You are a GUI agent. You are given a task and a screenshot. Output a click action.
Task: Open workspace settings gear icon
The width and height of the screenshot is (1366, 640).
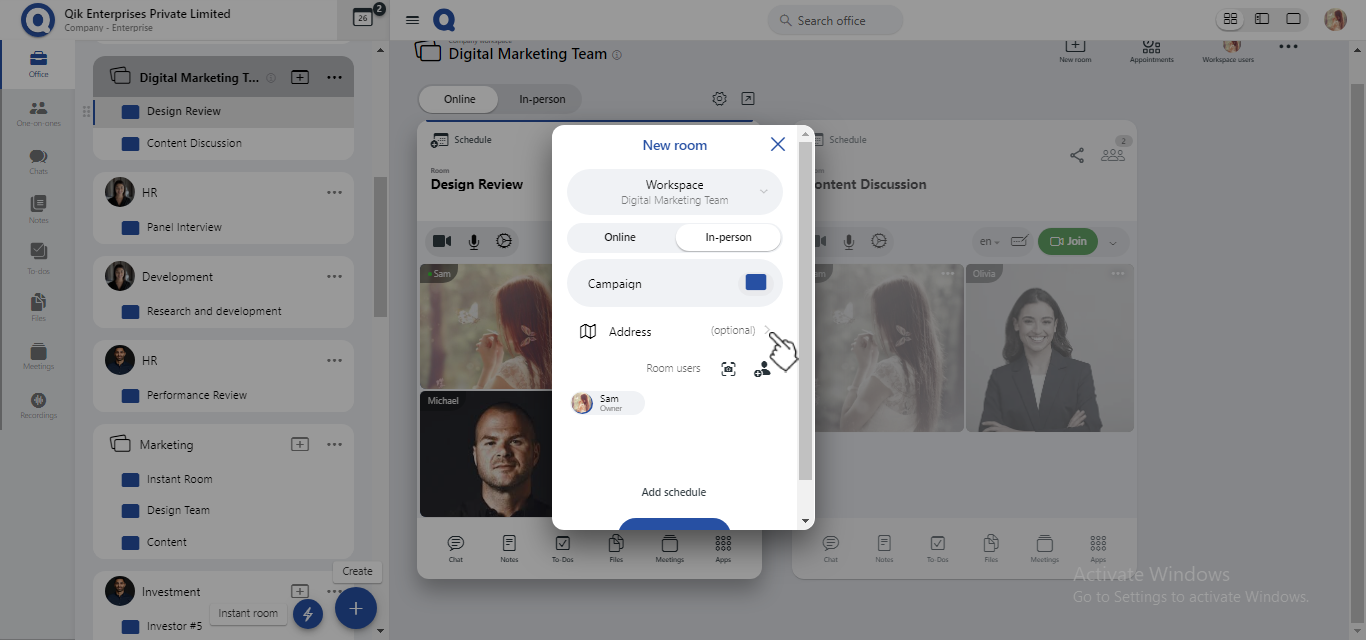click(x=719, y=99)
